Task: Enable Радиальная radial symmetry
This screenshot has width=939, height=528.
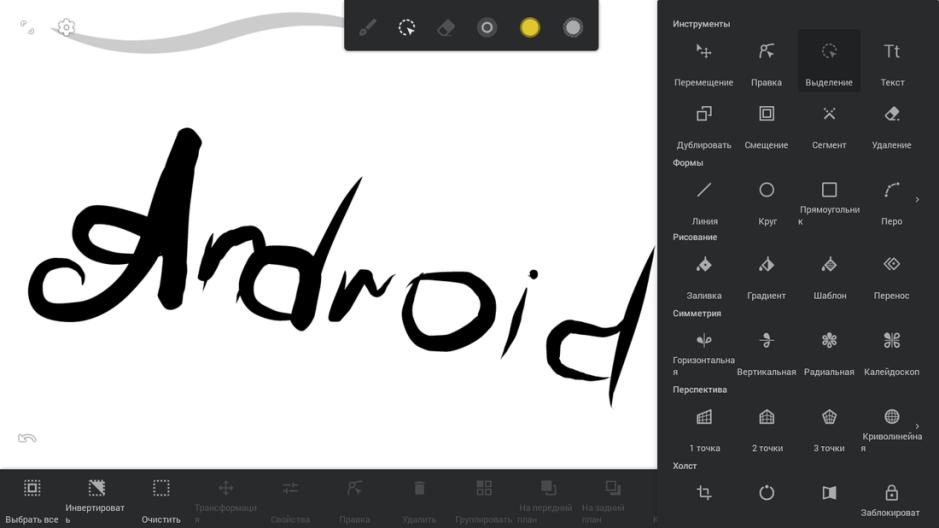Action: [829, 352]
